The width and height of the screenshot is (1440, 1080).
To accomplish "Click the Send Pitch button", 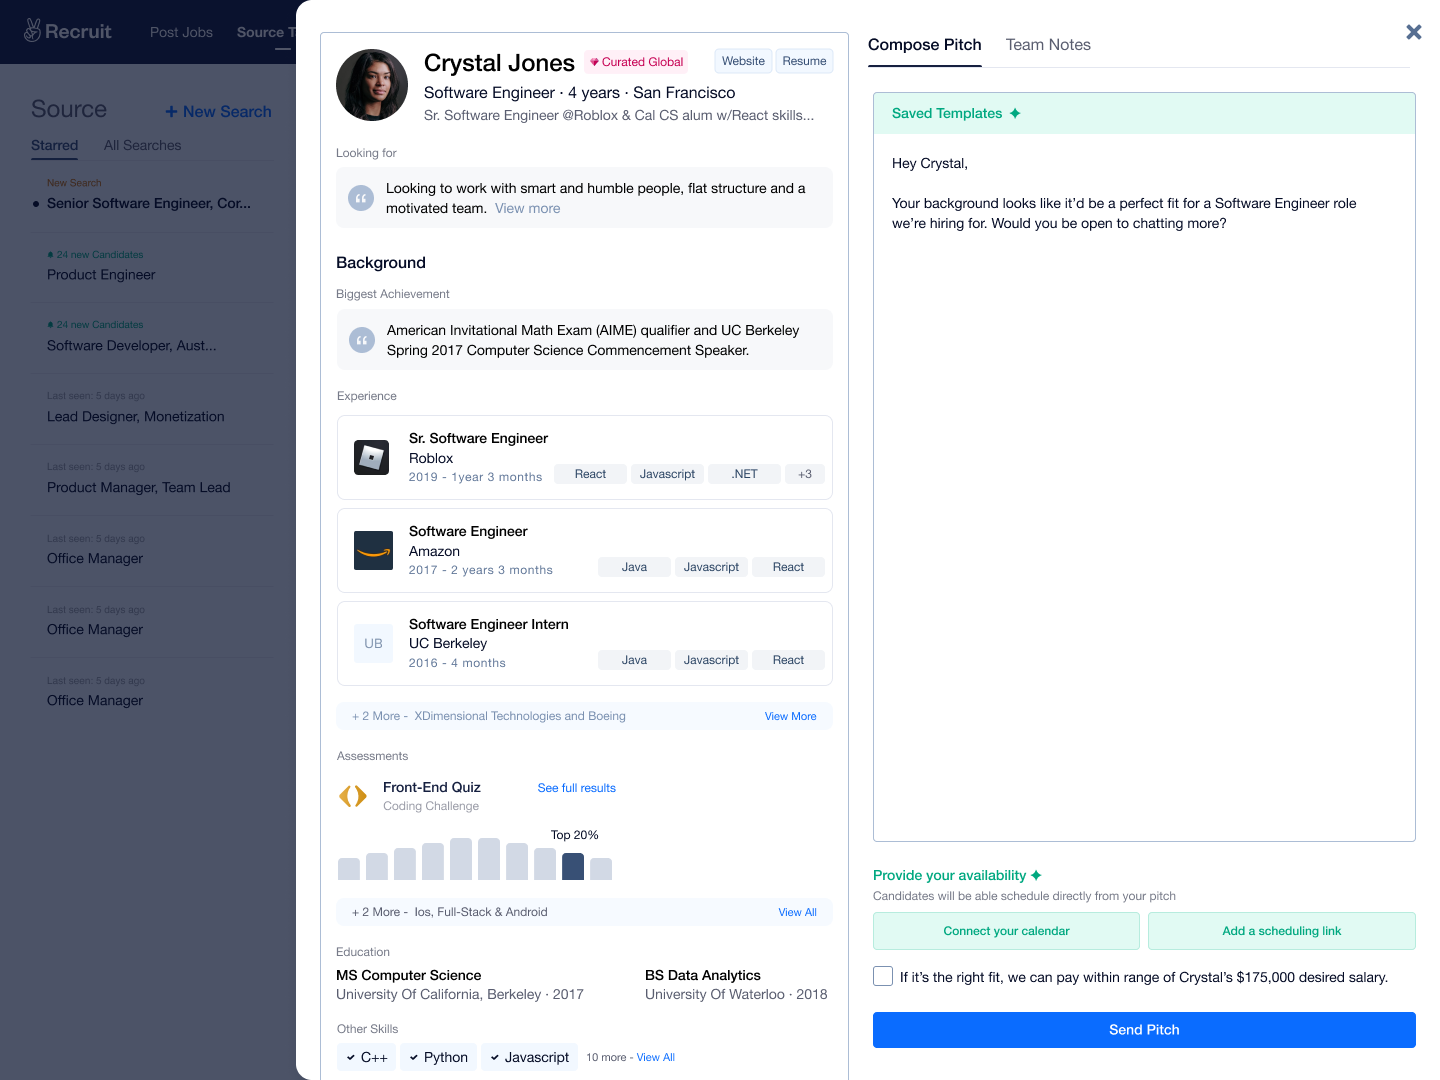I will pos(1144,1029).
